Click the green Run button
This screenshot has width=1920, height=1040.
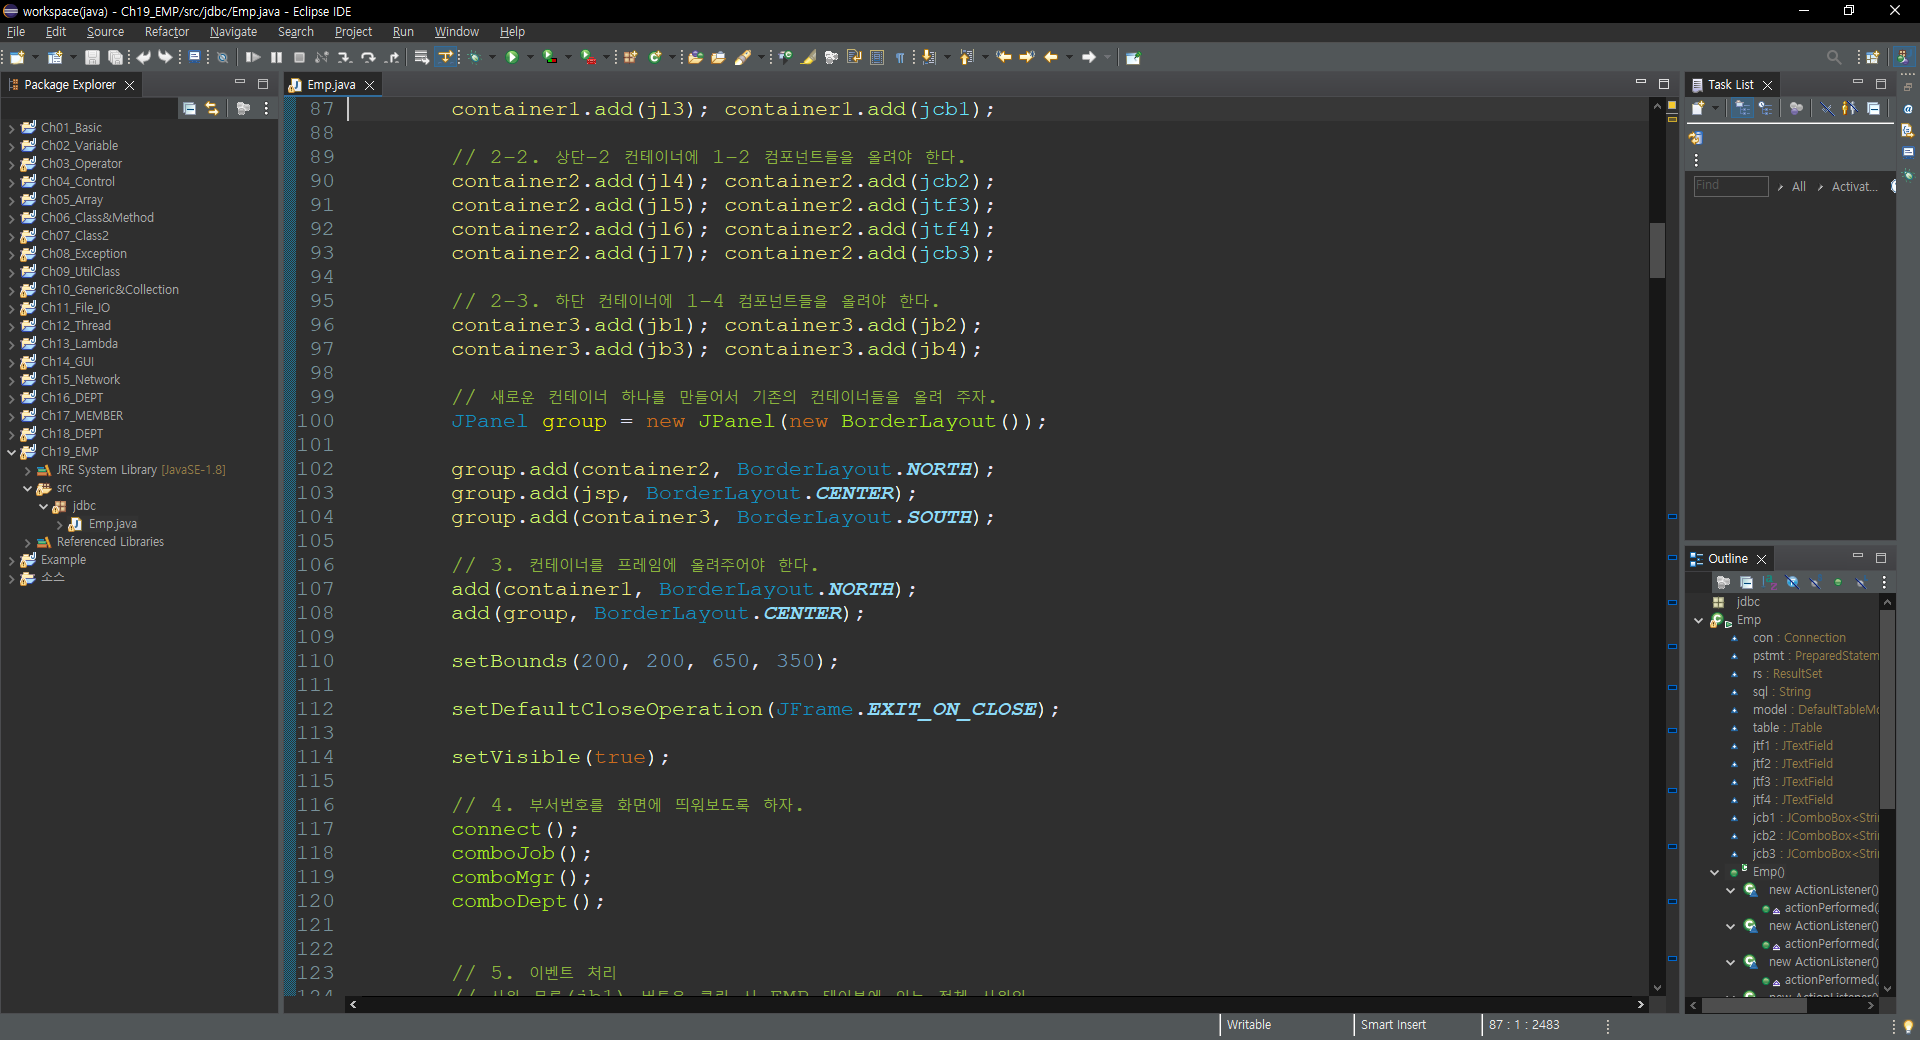[x=512, y=58]
